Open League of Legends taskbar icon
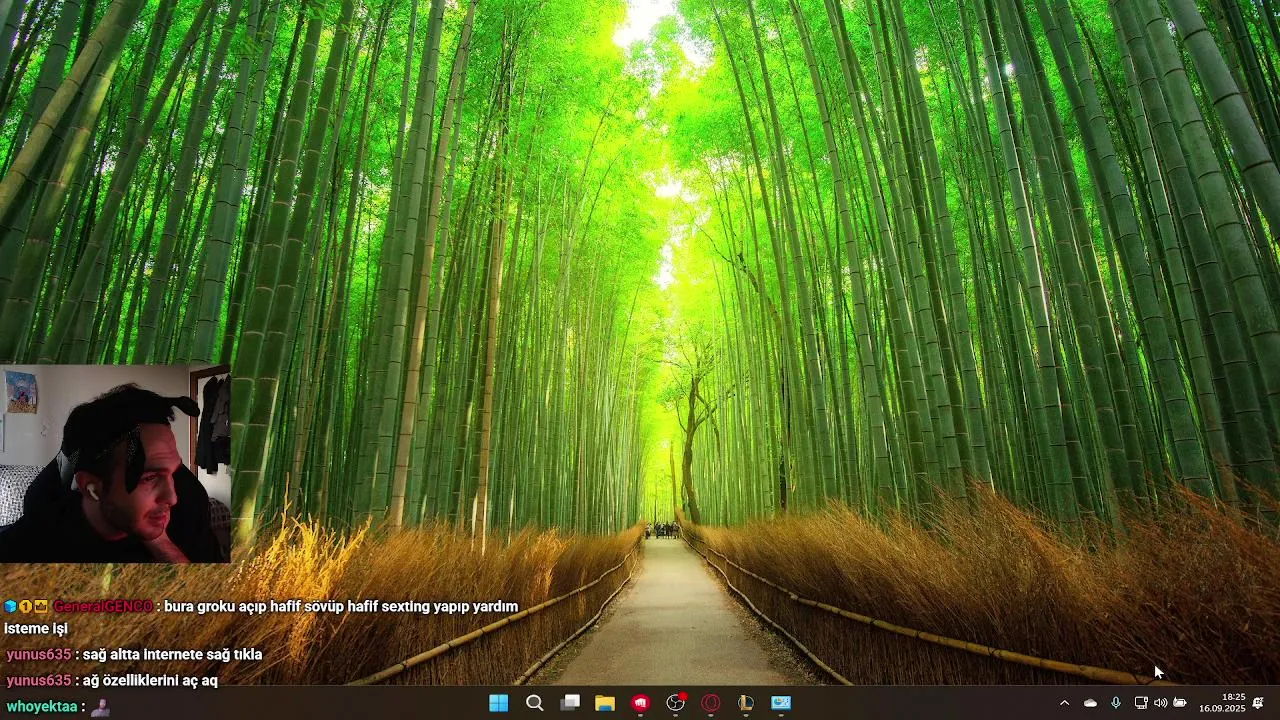Viewport: 1280px width, 720px height. tap(746, 703)
